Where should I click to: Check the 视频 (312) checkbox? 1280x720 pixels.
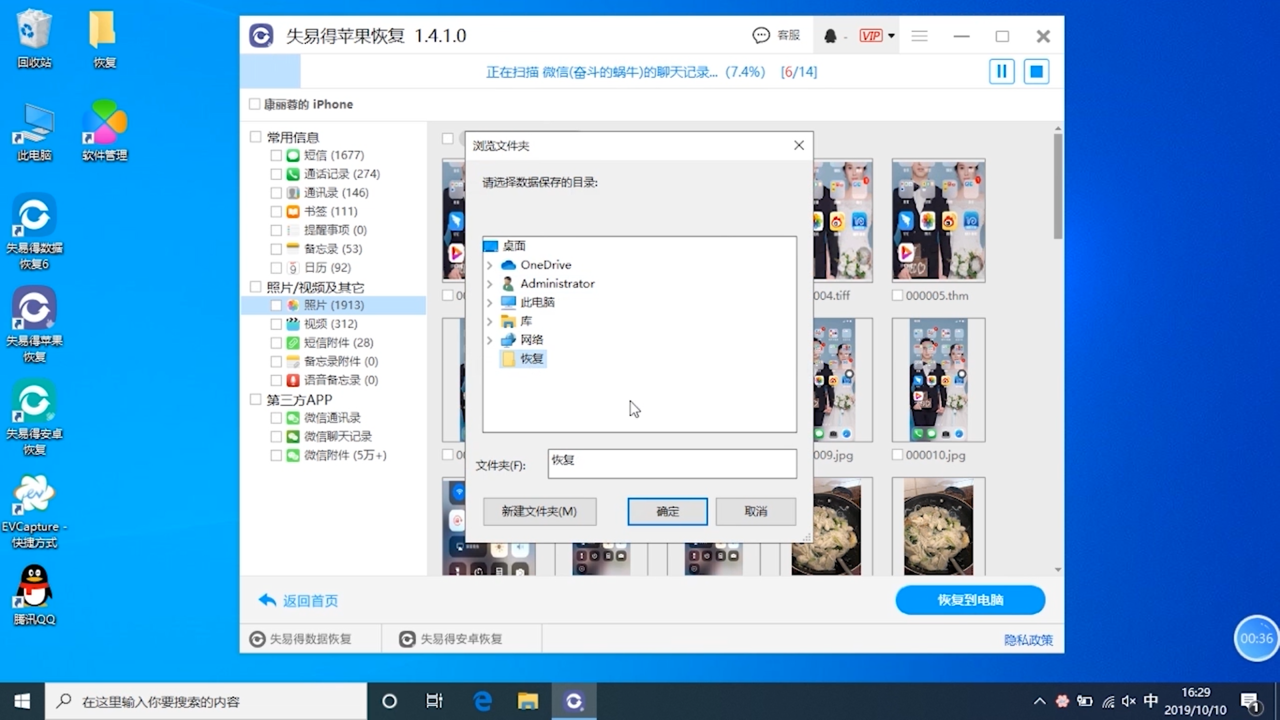pos(276,324)
